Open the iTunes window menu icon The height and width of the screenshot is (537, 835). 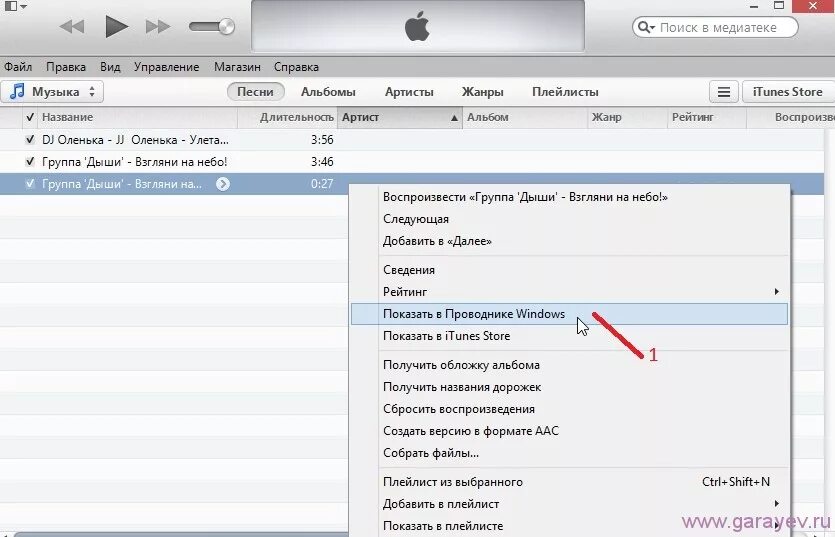tap(14, 6)
